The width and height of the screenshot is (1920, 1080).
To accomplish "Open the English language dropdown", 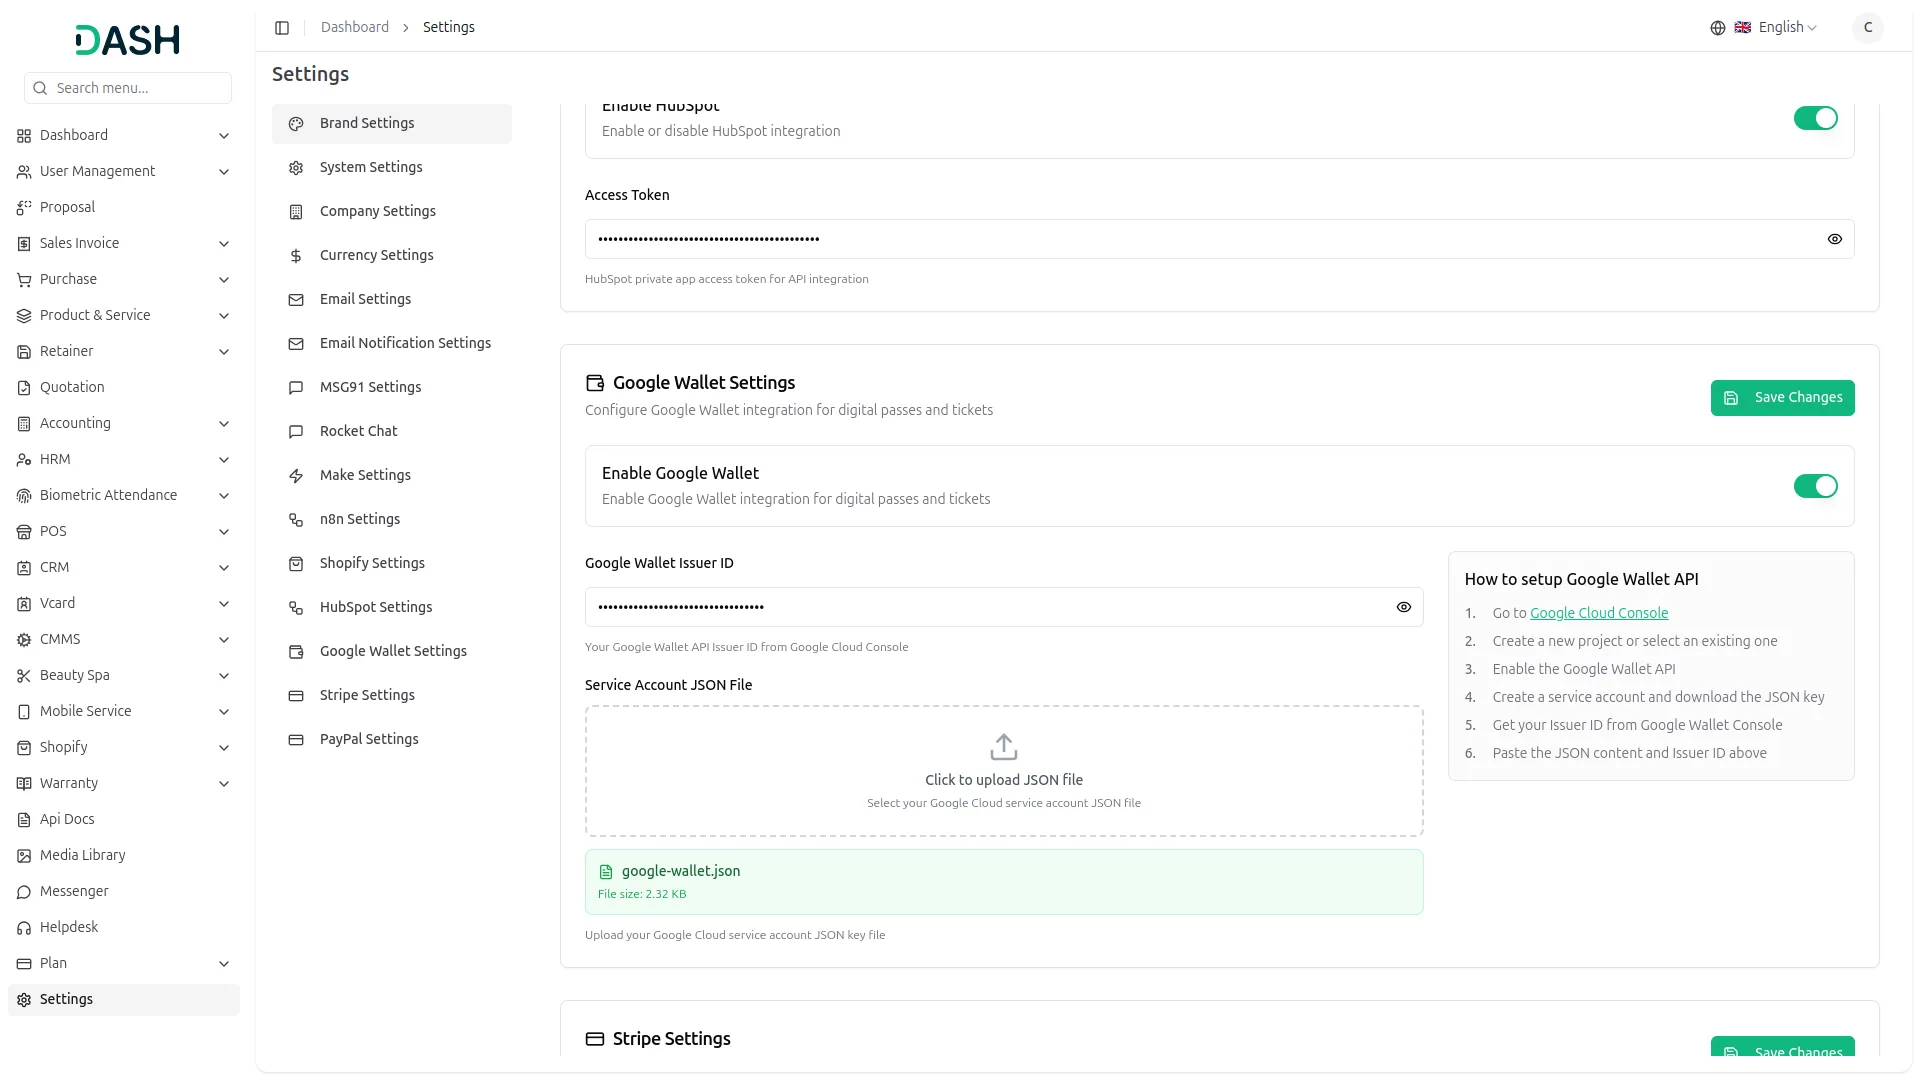I will 1778,27.
